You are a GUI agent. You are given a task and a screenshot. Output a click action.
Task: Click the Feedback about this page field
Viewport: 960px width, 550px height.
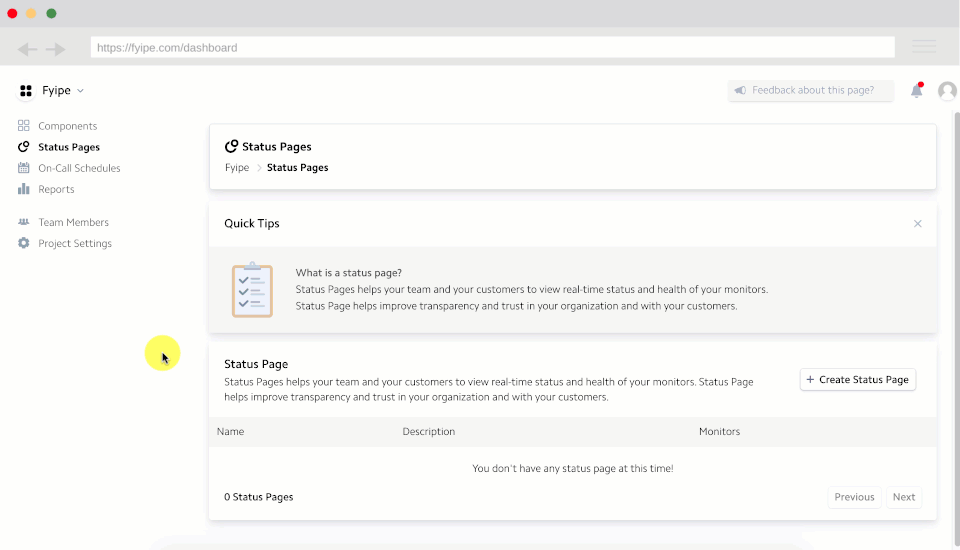811,90
